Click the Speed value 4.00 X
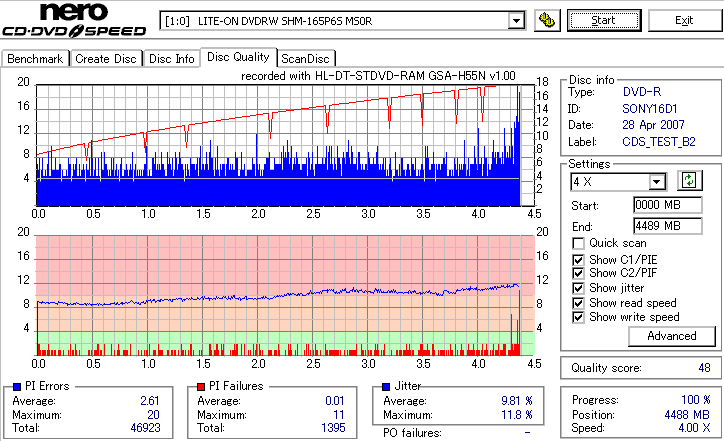The height and width of the screenshot is (441, 724). point(694,428)
